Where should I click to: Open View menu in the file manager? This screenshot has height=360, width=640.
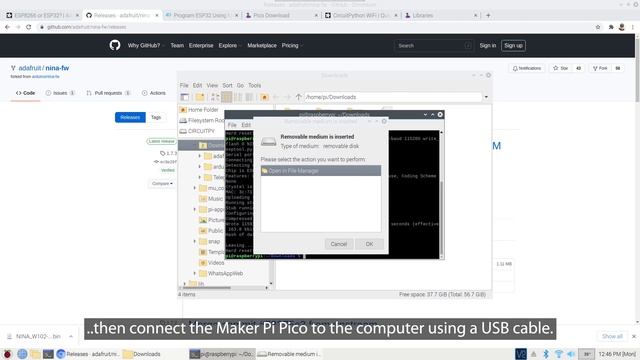pos(212,85)
